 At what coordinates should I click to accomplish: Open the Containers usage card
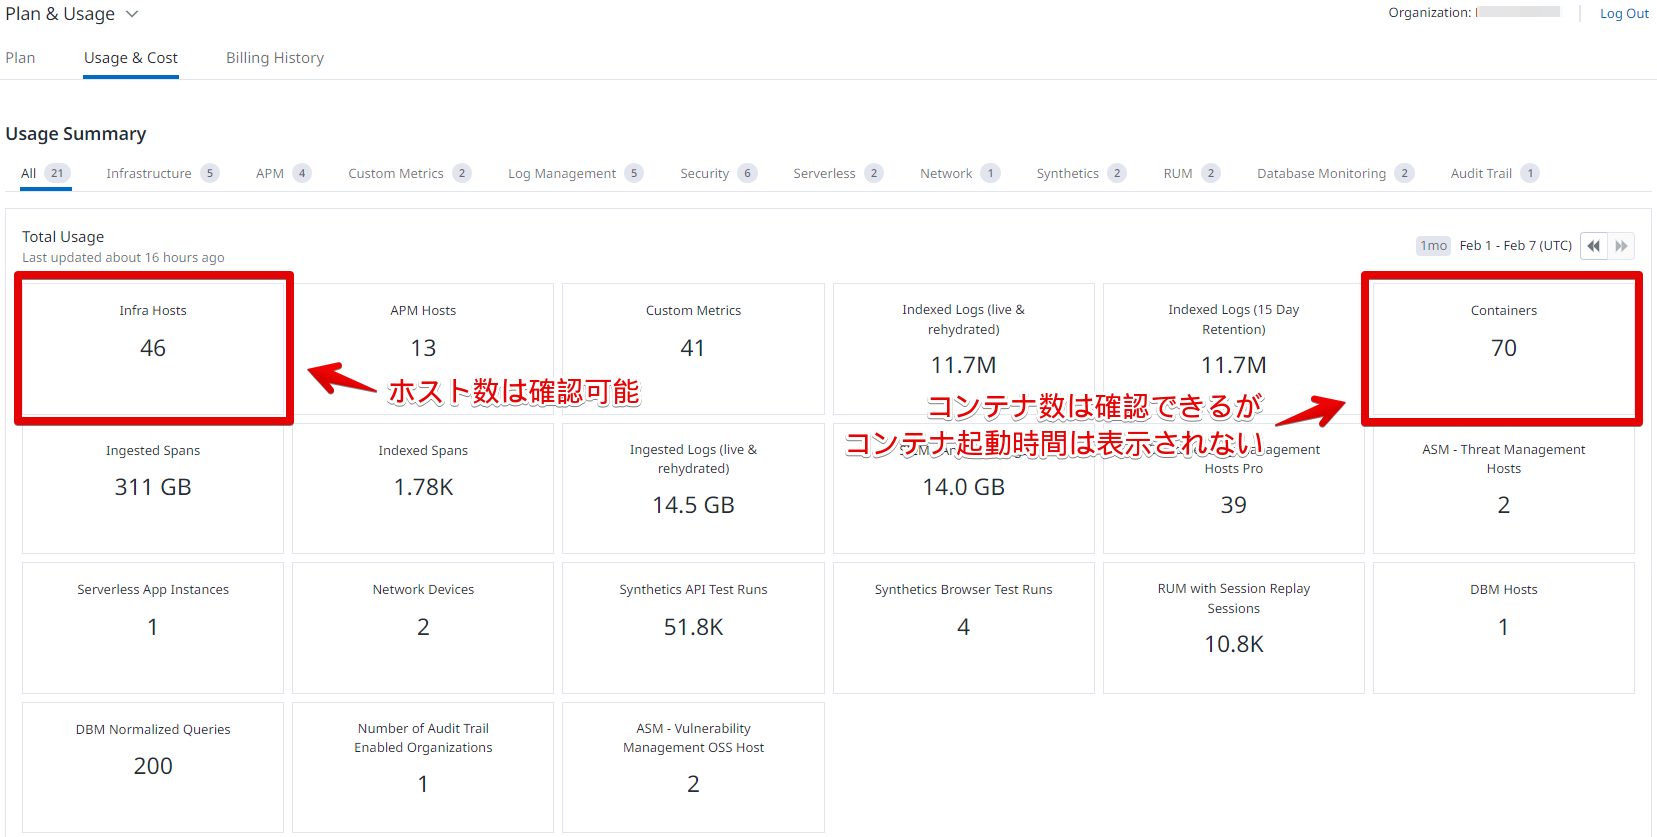(1504, 348)
